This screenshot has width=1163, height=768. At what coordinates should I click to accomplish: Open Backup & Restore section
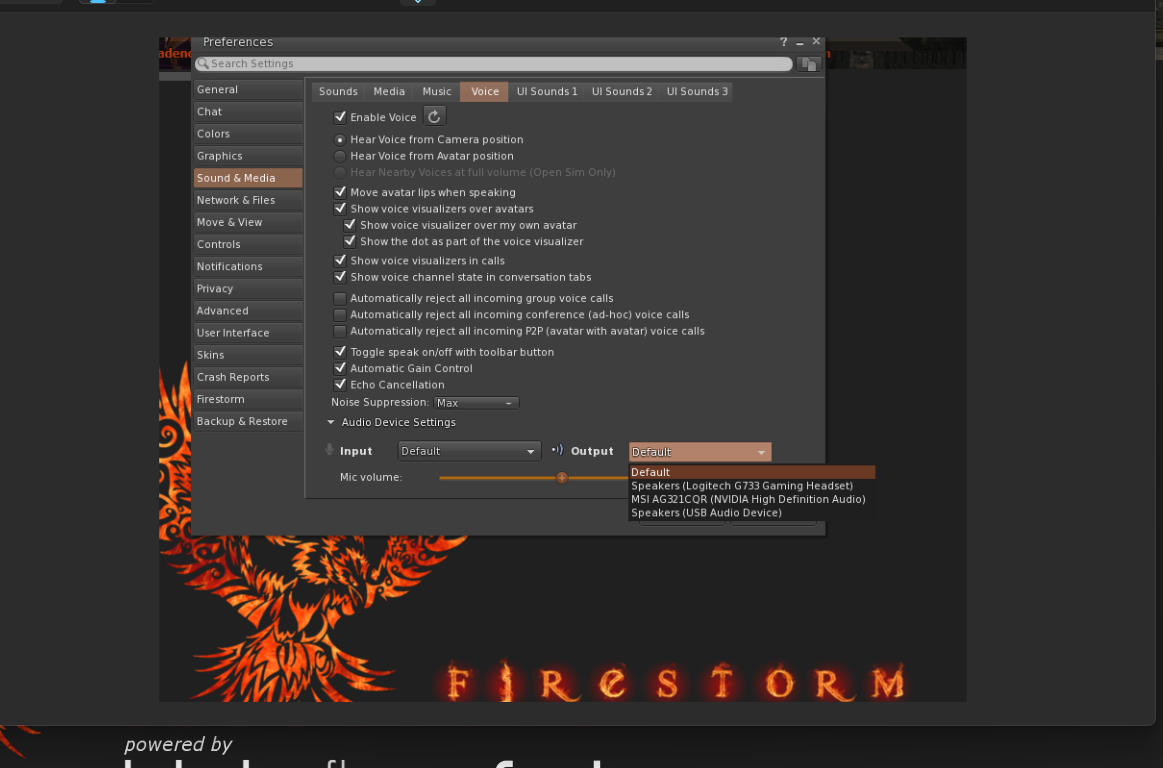(x=248, y=421)
